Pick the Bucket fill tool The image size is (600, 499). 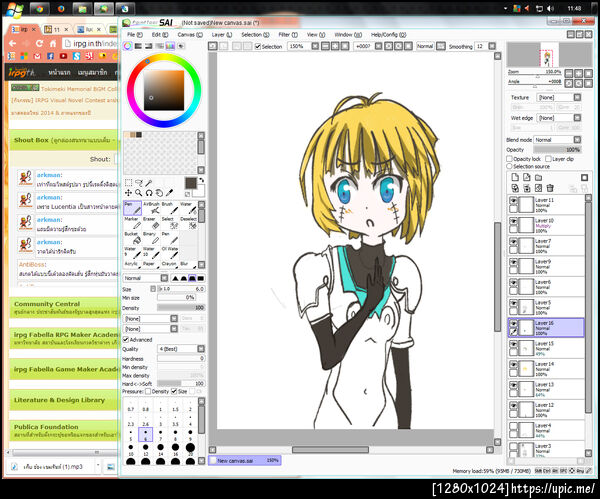pos(132,238)
